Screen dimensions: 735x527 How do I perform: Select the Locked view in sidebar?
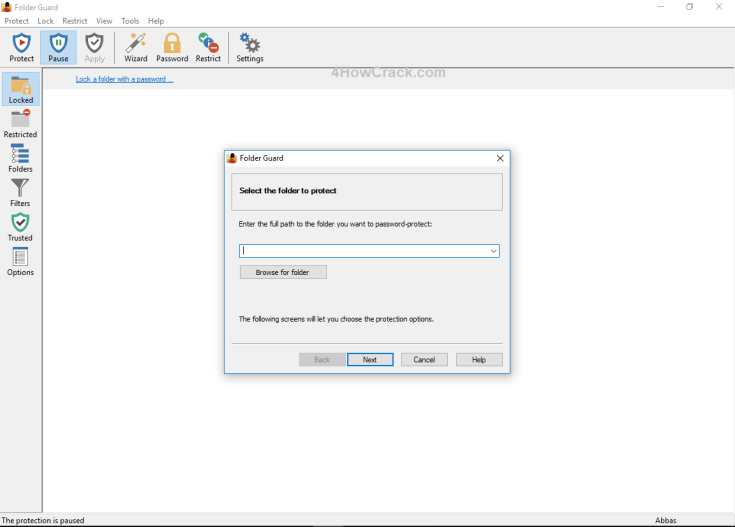click(x=21, y=89)
